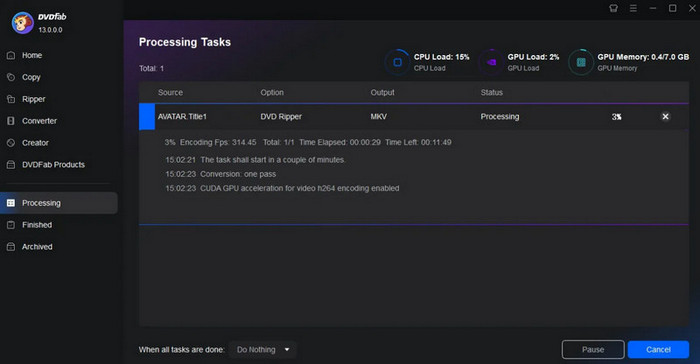This screenshot has height=364, width=700.
Task: Click the Output column header
Action: pyautogui.click(x=382, y=92)
